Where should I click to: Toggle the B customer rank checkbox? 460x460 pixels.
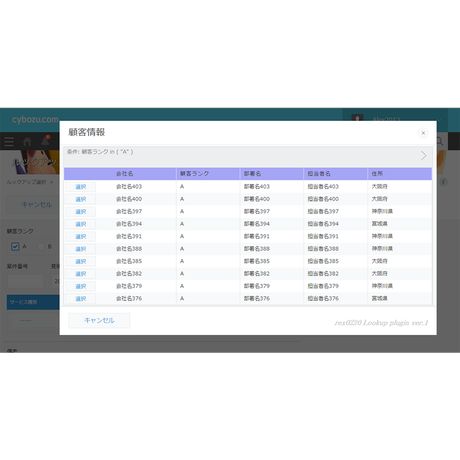click(x=41, y=247)
